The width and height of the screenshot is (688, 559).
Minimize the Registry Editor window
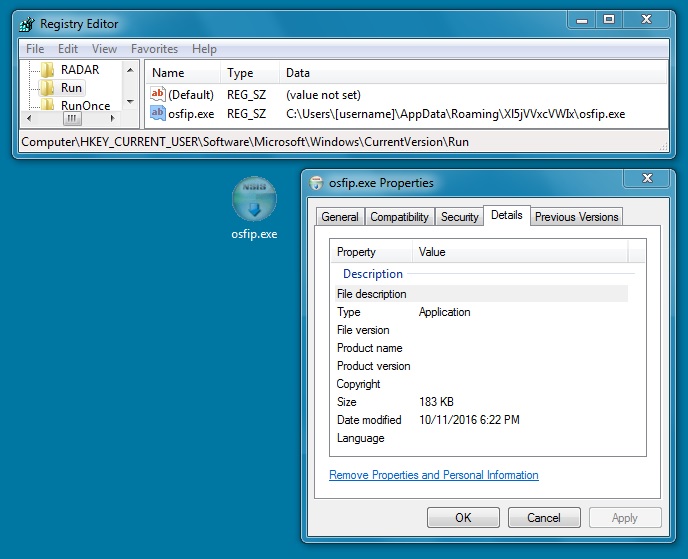click(582, 20)
